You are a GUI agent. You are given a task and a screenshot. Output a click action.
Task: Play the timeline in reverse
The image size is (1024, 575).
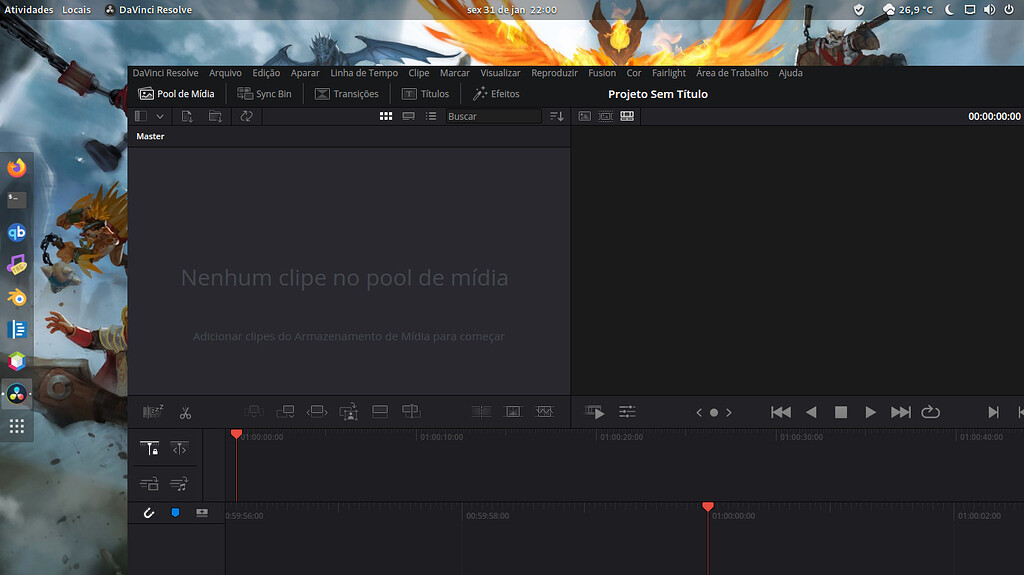tap(811, 412)
